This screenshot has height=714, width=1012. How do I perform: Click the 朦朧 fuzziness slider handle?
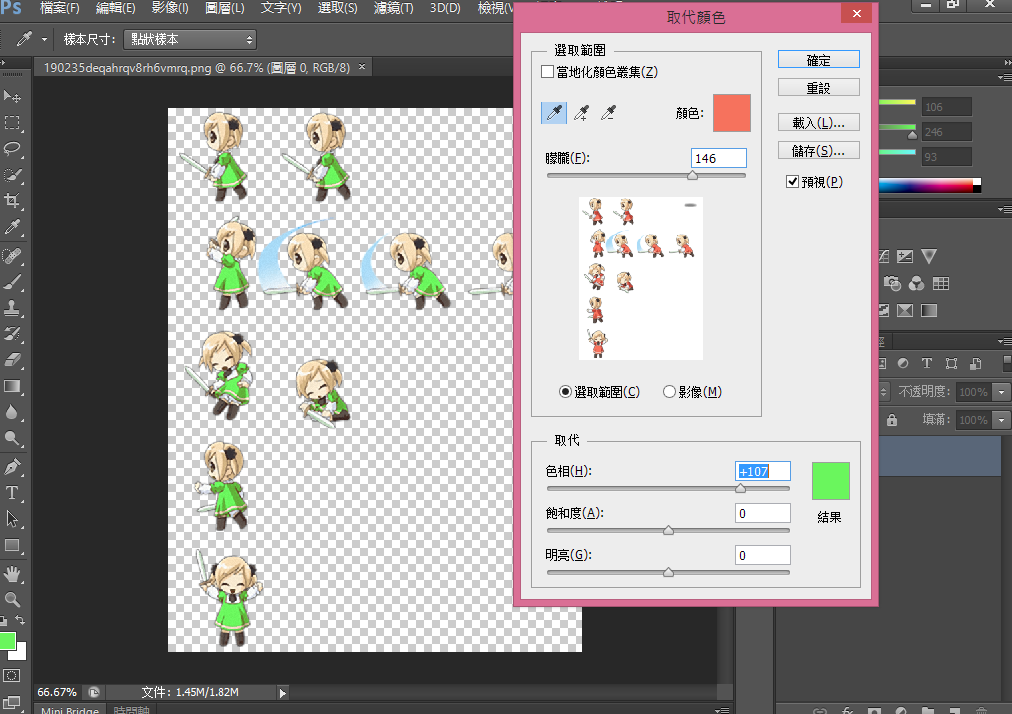[x=693, y=175]
